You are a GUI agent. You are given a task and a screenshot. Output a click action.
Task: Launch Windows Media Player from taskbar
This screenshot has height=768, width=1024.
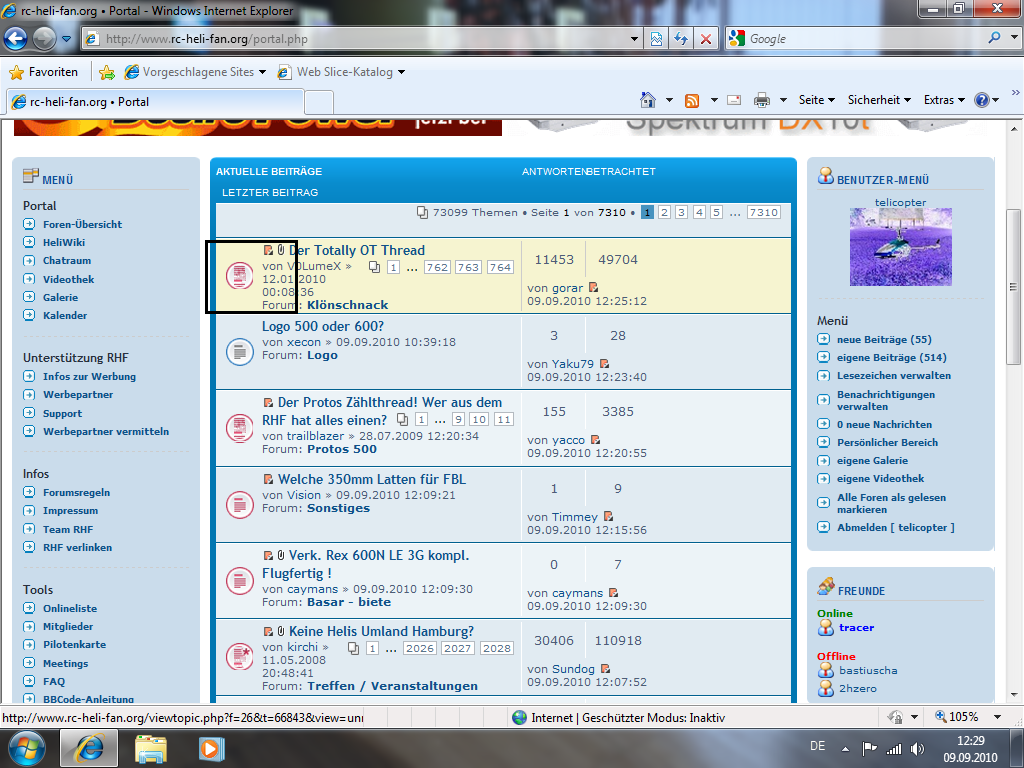click(x=210, y=747)
